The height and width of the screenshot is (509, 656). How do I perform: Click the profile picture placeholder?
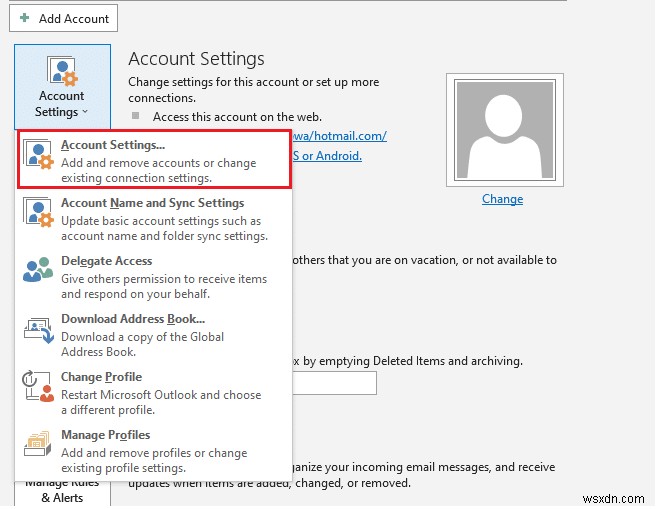coord(505,130)
